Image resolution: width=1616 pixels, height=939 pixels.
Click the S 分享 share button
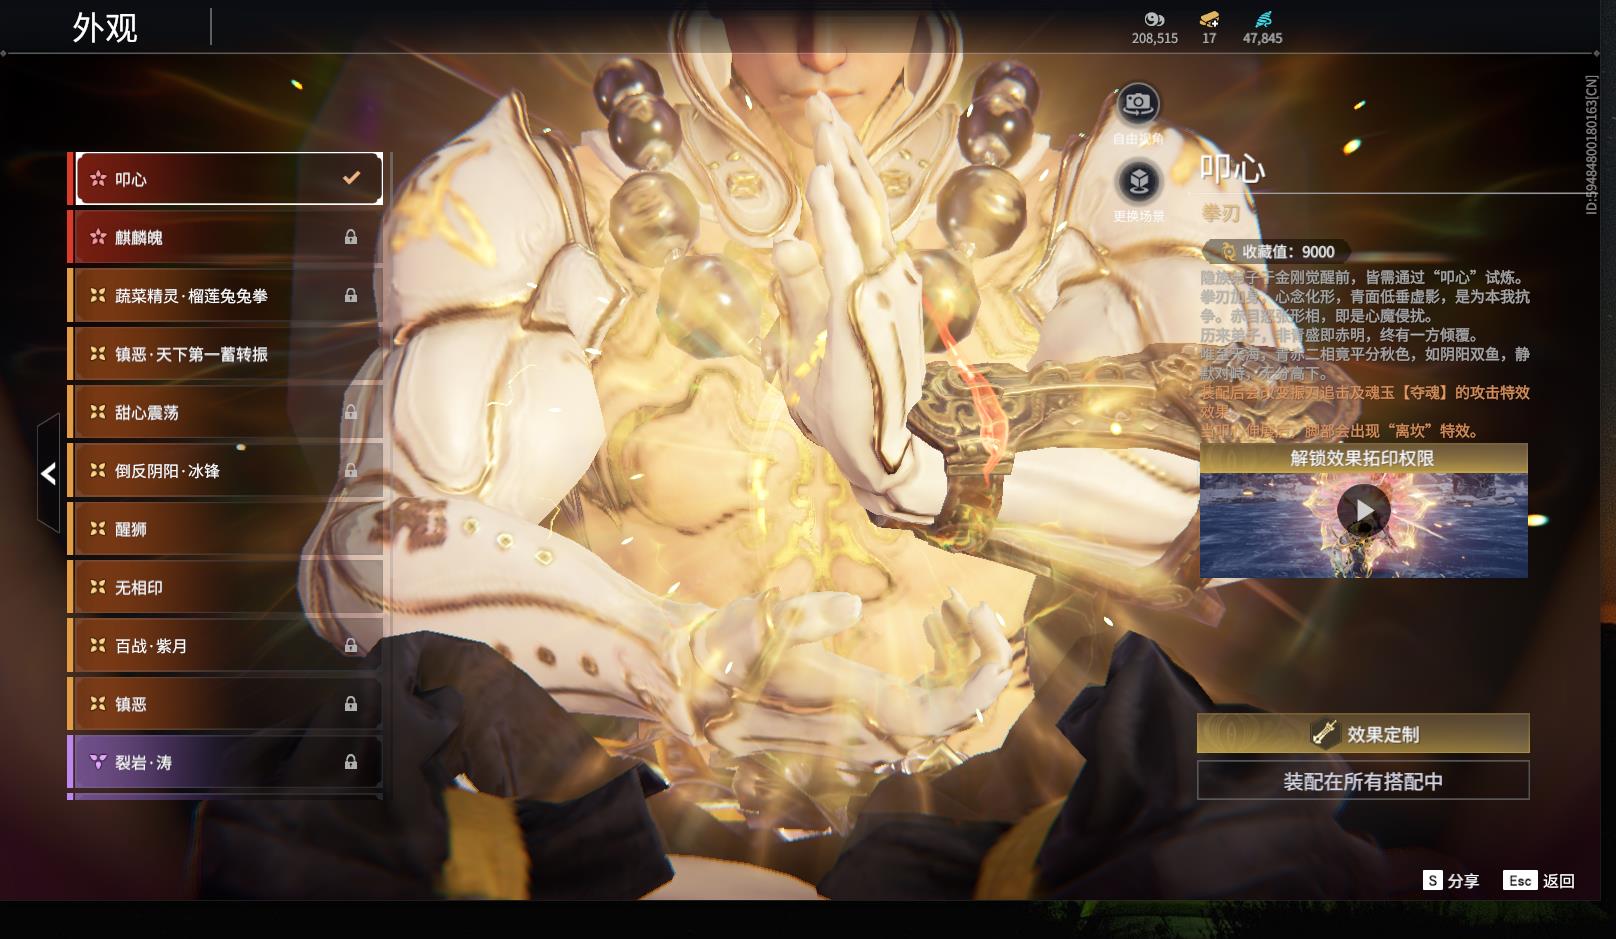pos(1451,880)
